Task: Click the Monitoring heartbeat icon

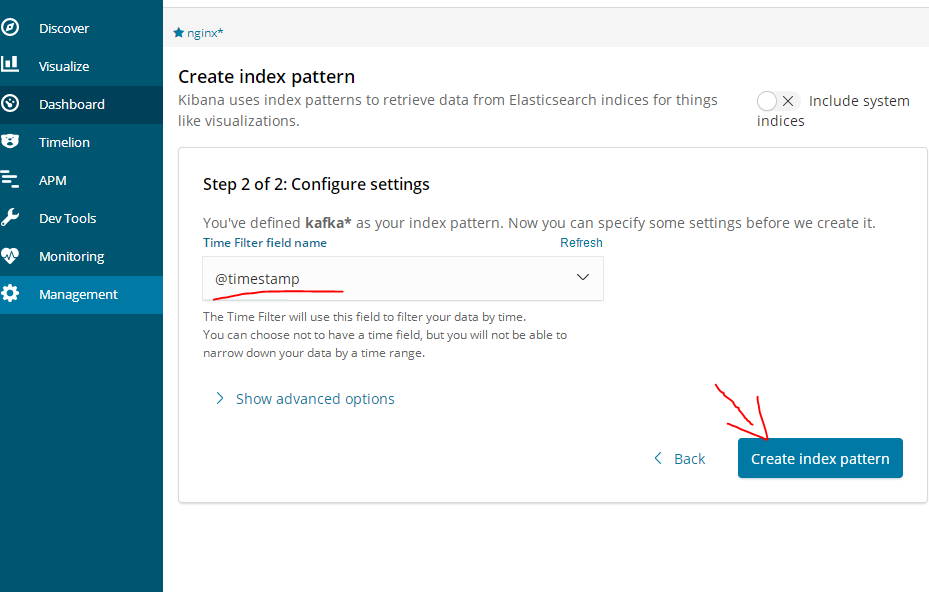Action: [x=10, y=256]
